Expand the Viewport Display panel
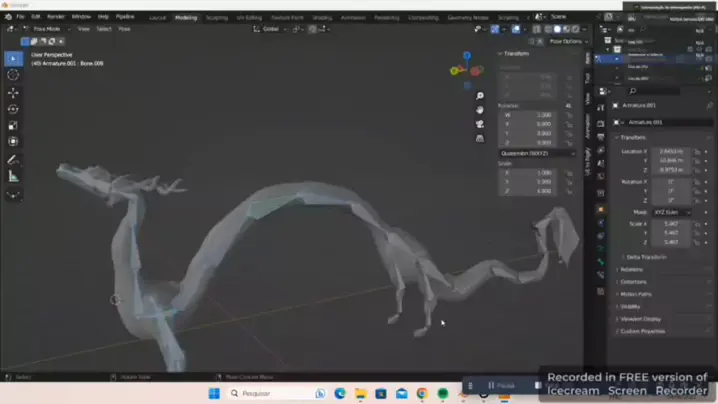This screenshot has height=404, width=718. pos(641,319)
